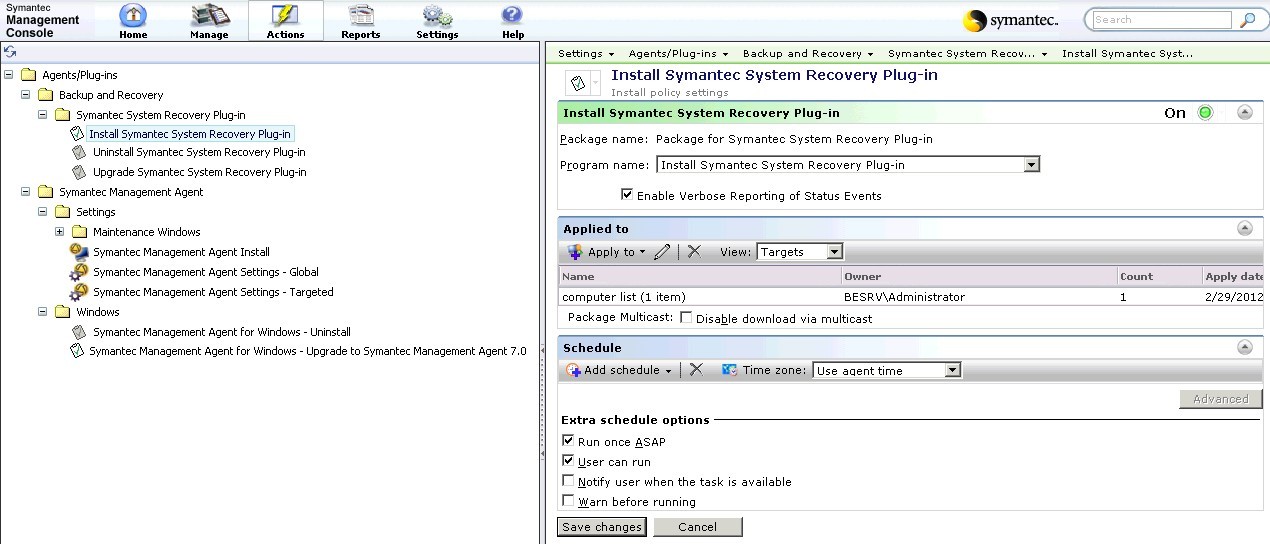Select Uninstall Symantec System Recovery Plug-in policy
The width and height of the screenshot is (1270, 544).
point(199,153)
